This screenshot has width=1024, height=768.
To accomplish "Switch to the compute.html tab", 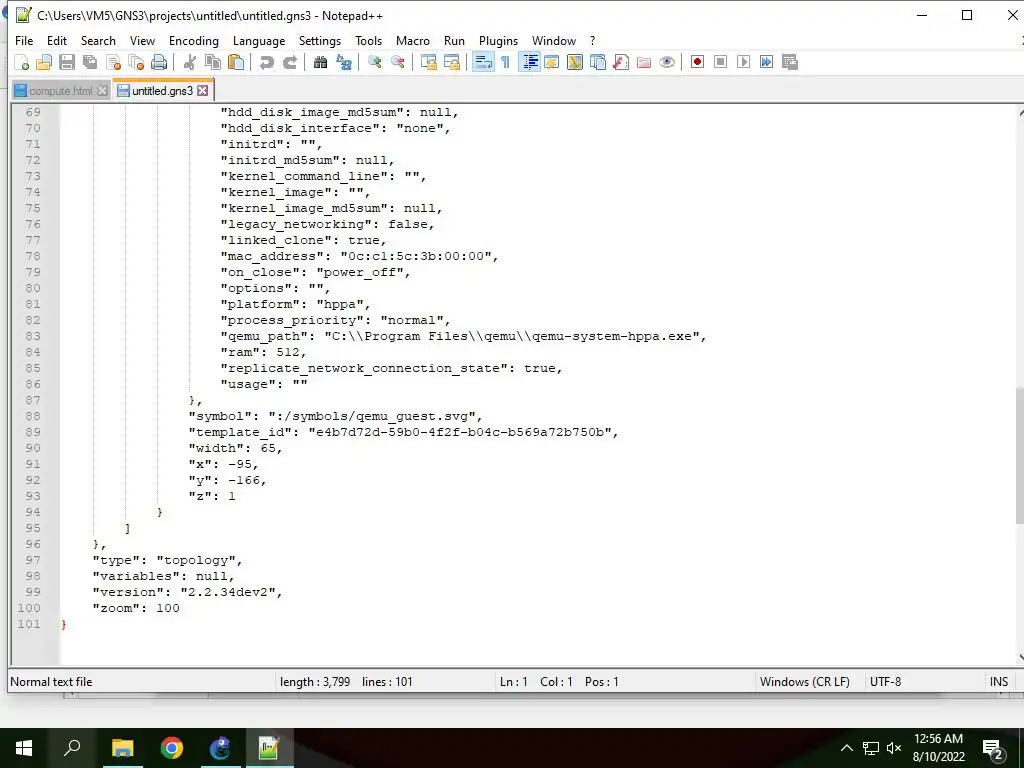I will pyautogui.click(x=60, y=91).
